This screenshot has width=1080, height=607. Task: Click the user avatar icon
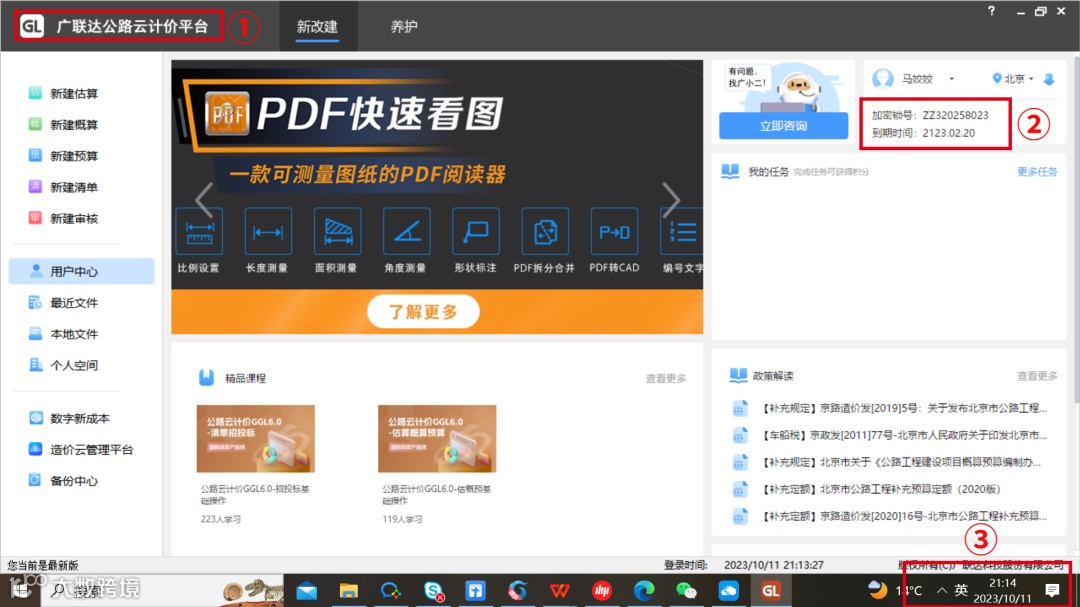(882, 79)
